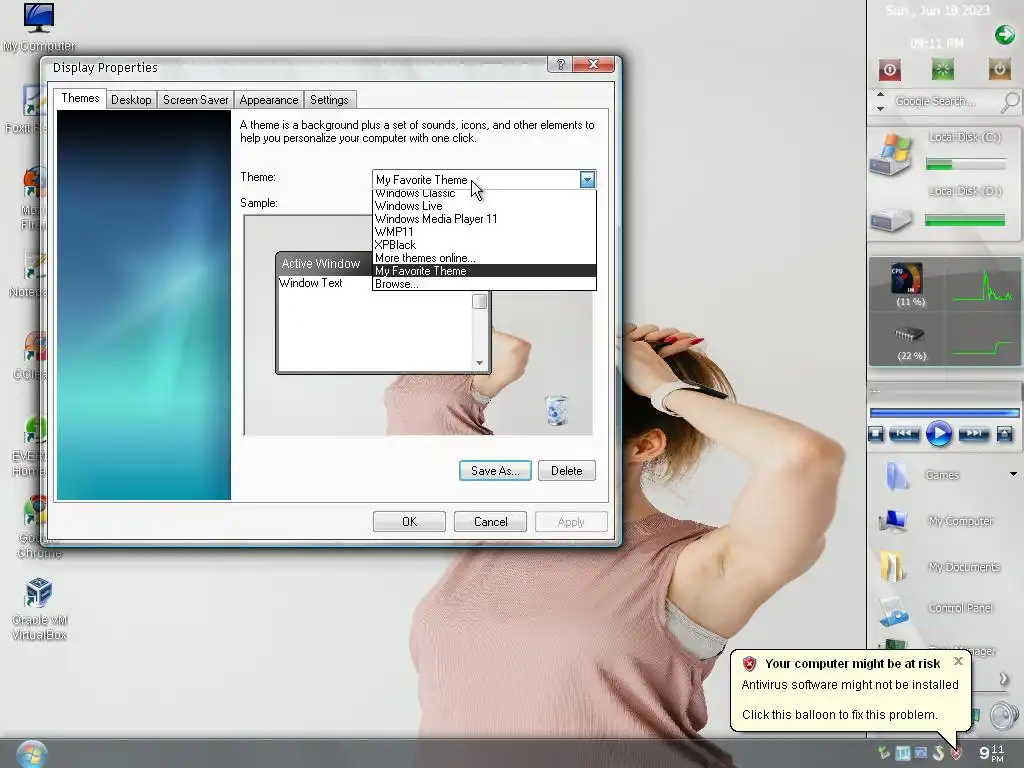Click the help question mark button
This screenshot has height=768, width=1024.
coord(560,64)
